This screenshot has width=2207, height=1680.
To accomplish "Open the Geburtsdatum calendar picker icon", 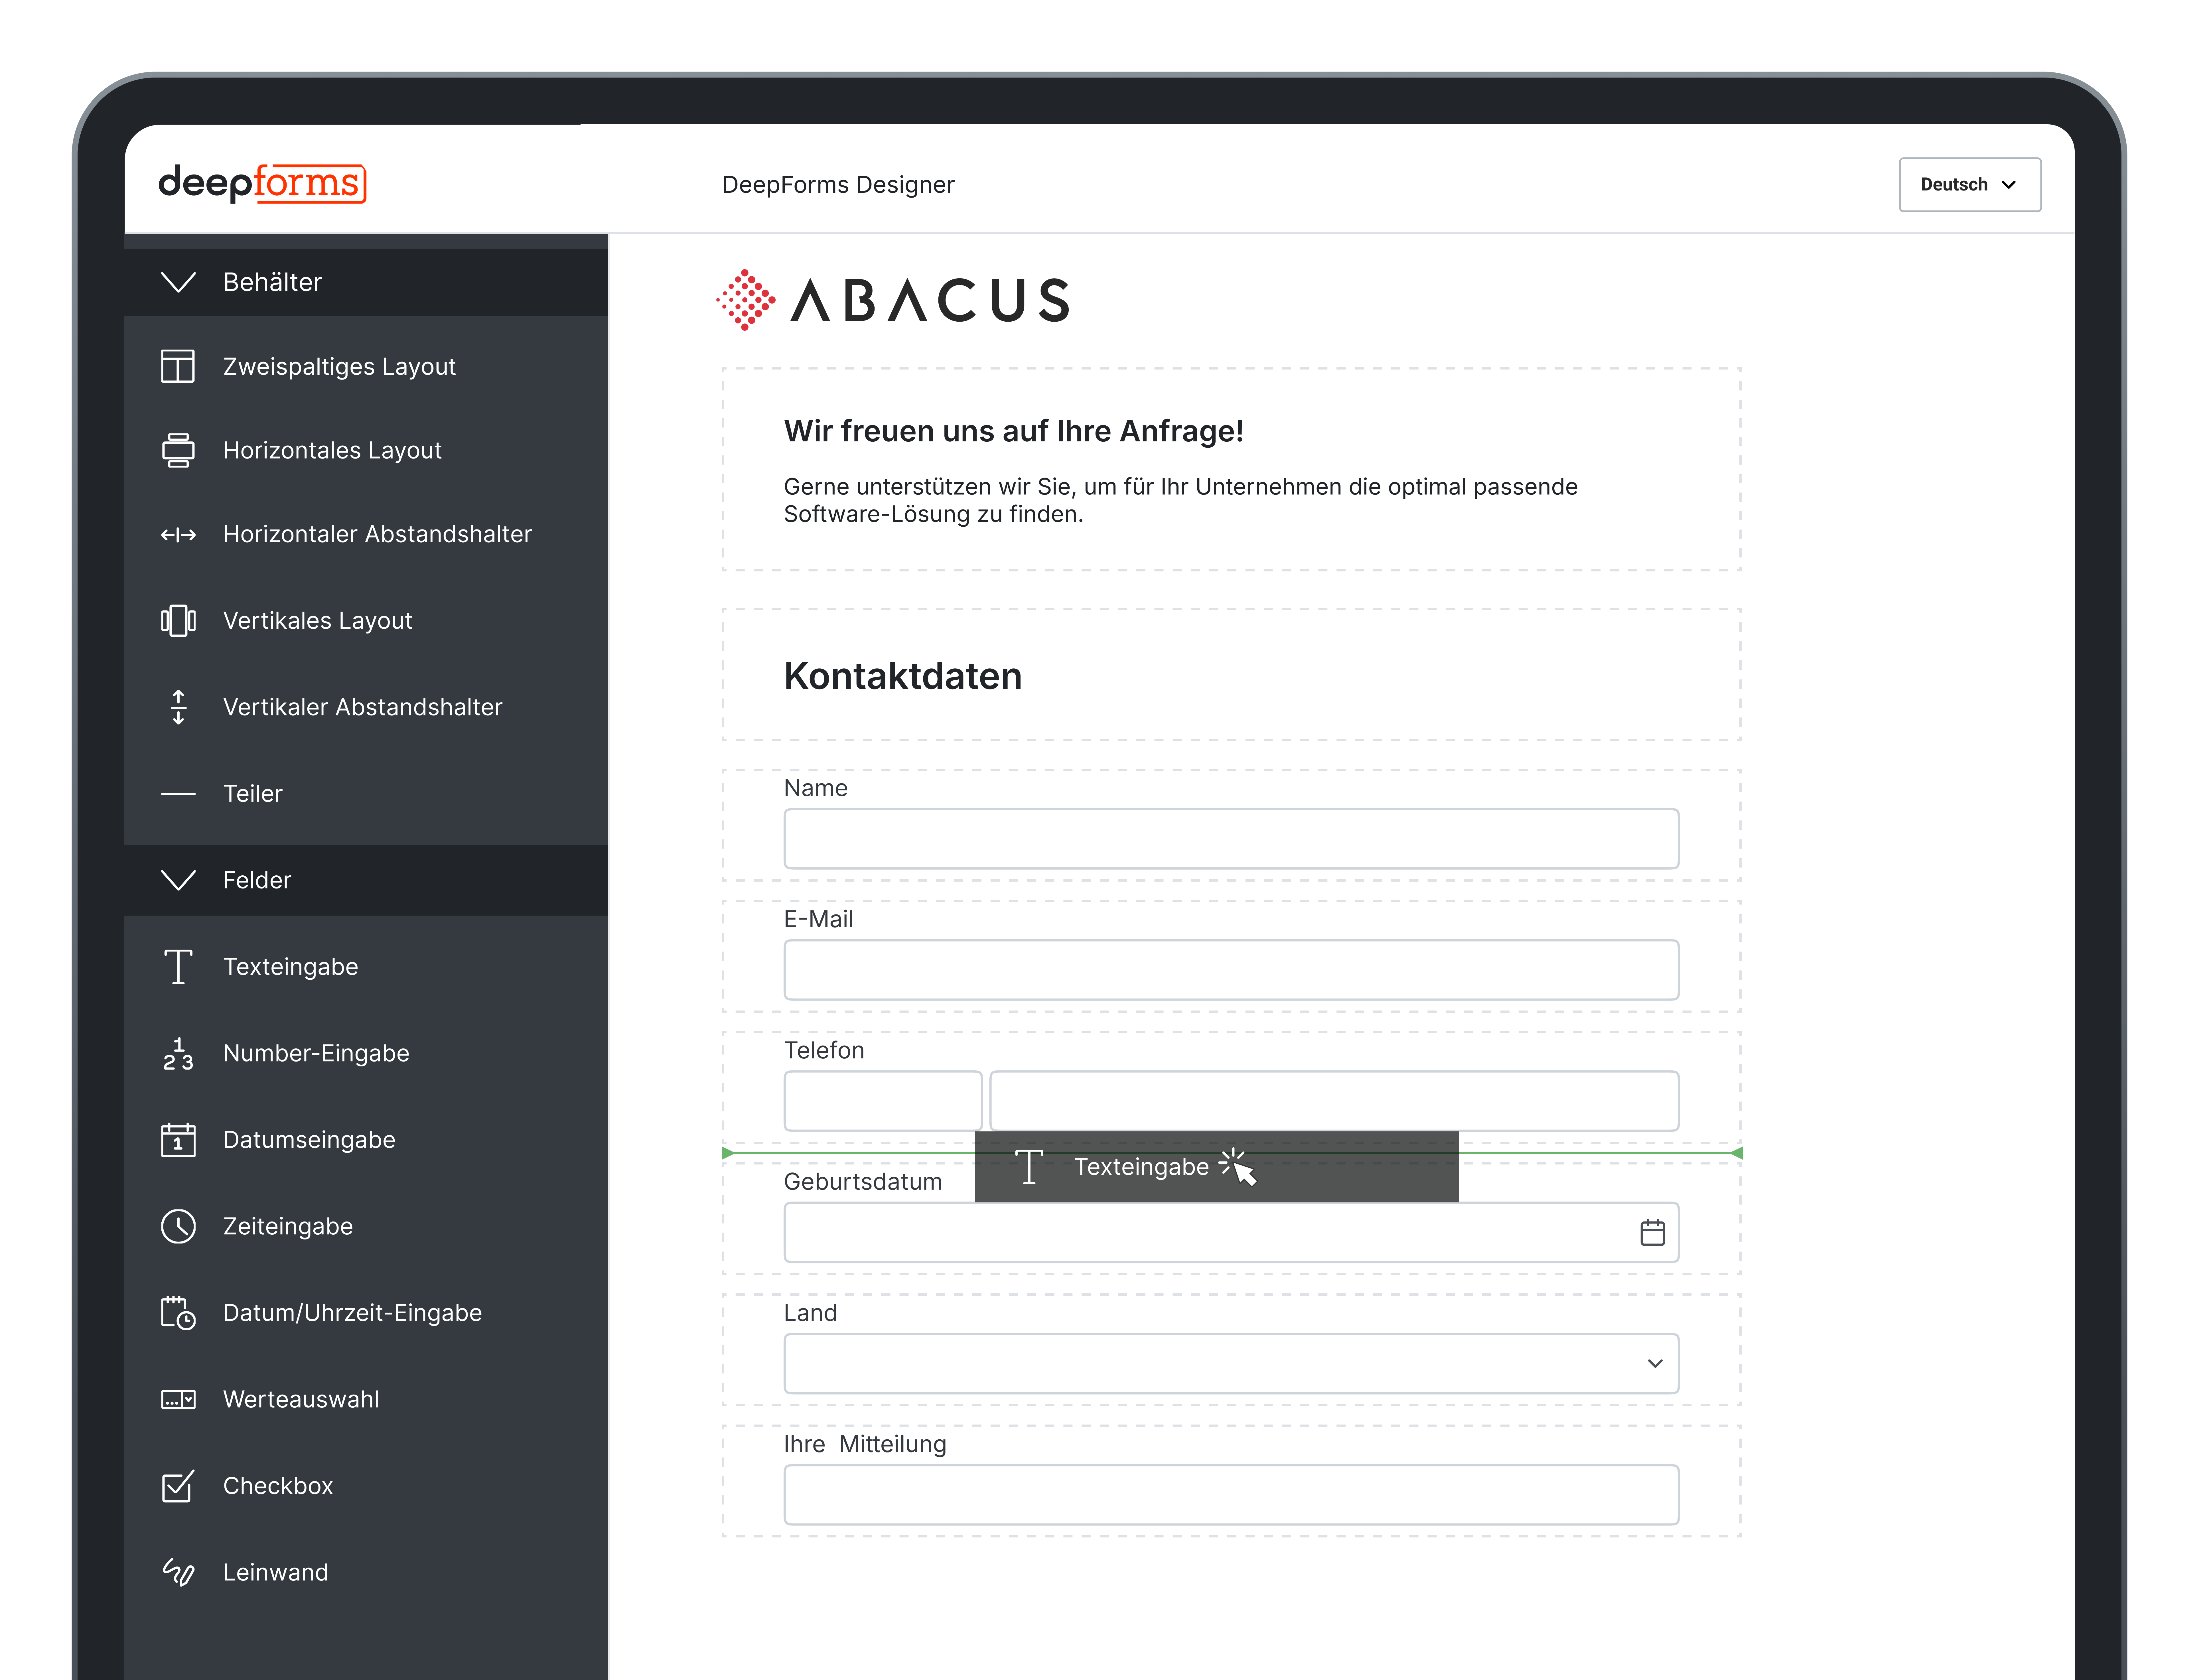I will [1652, 1233].
